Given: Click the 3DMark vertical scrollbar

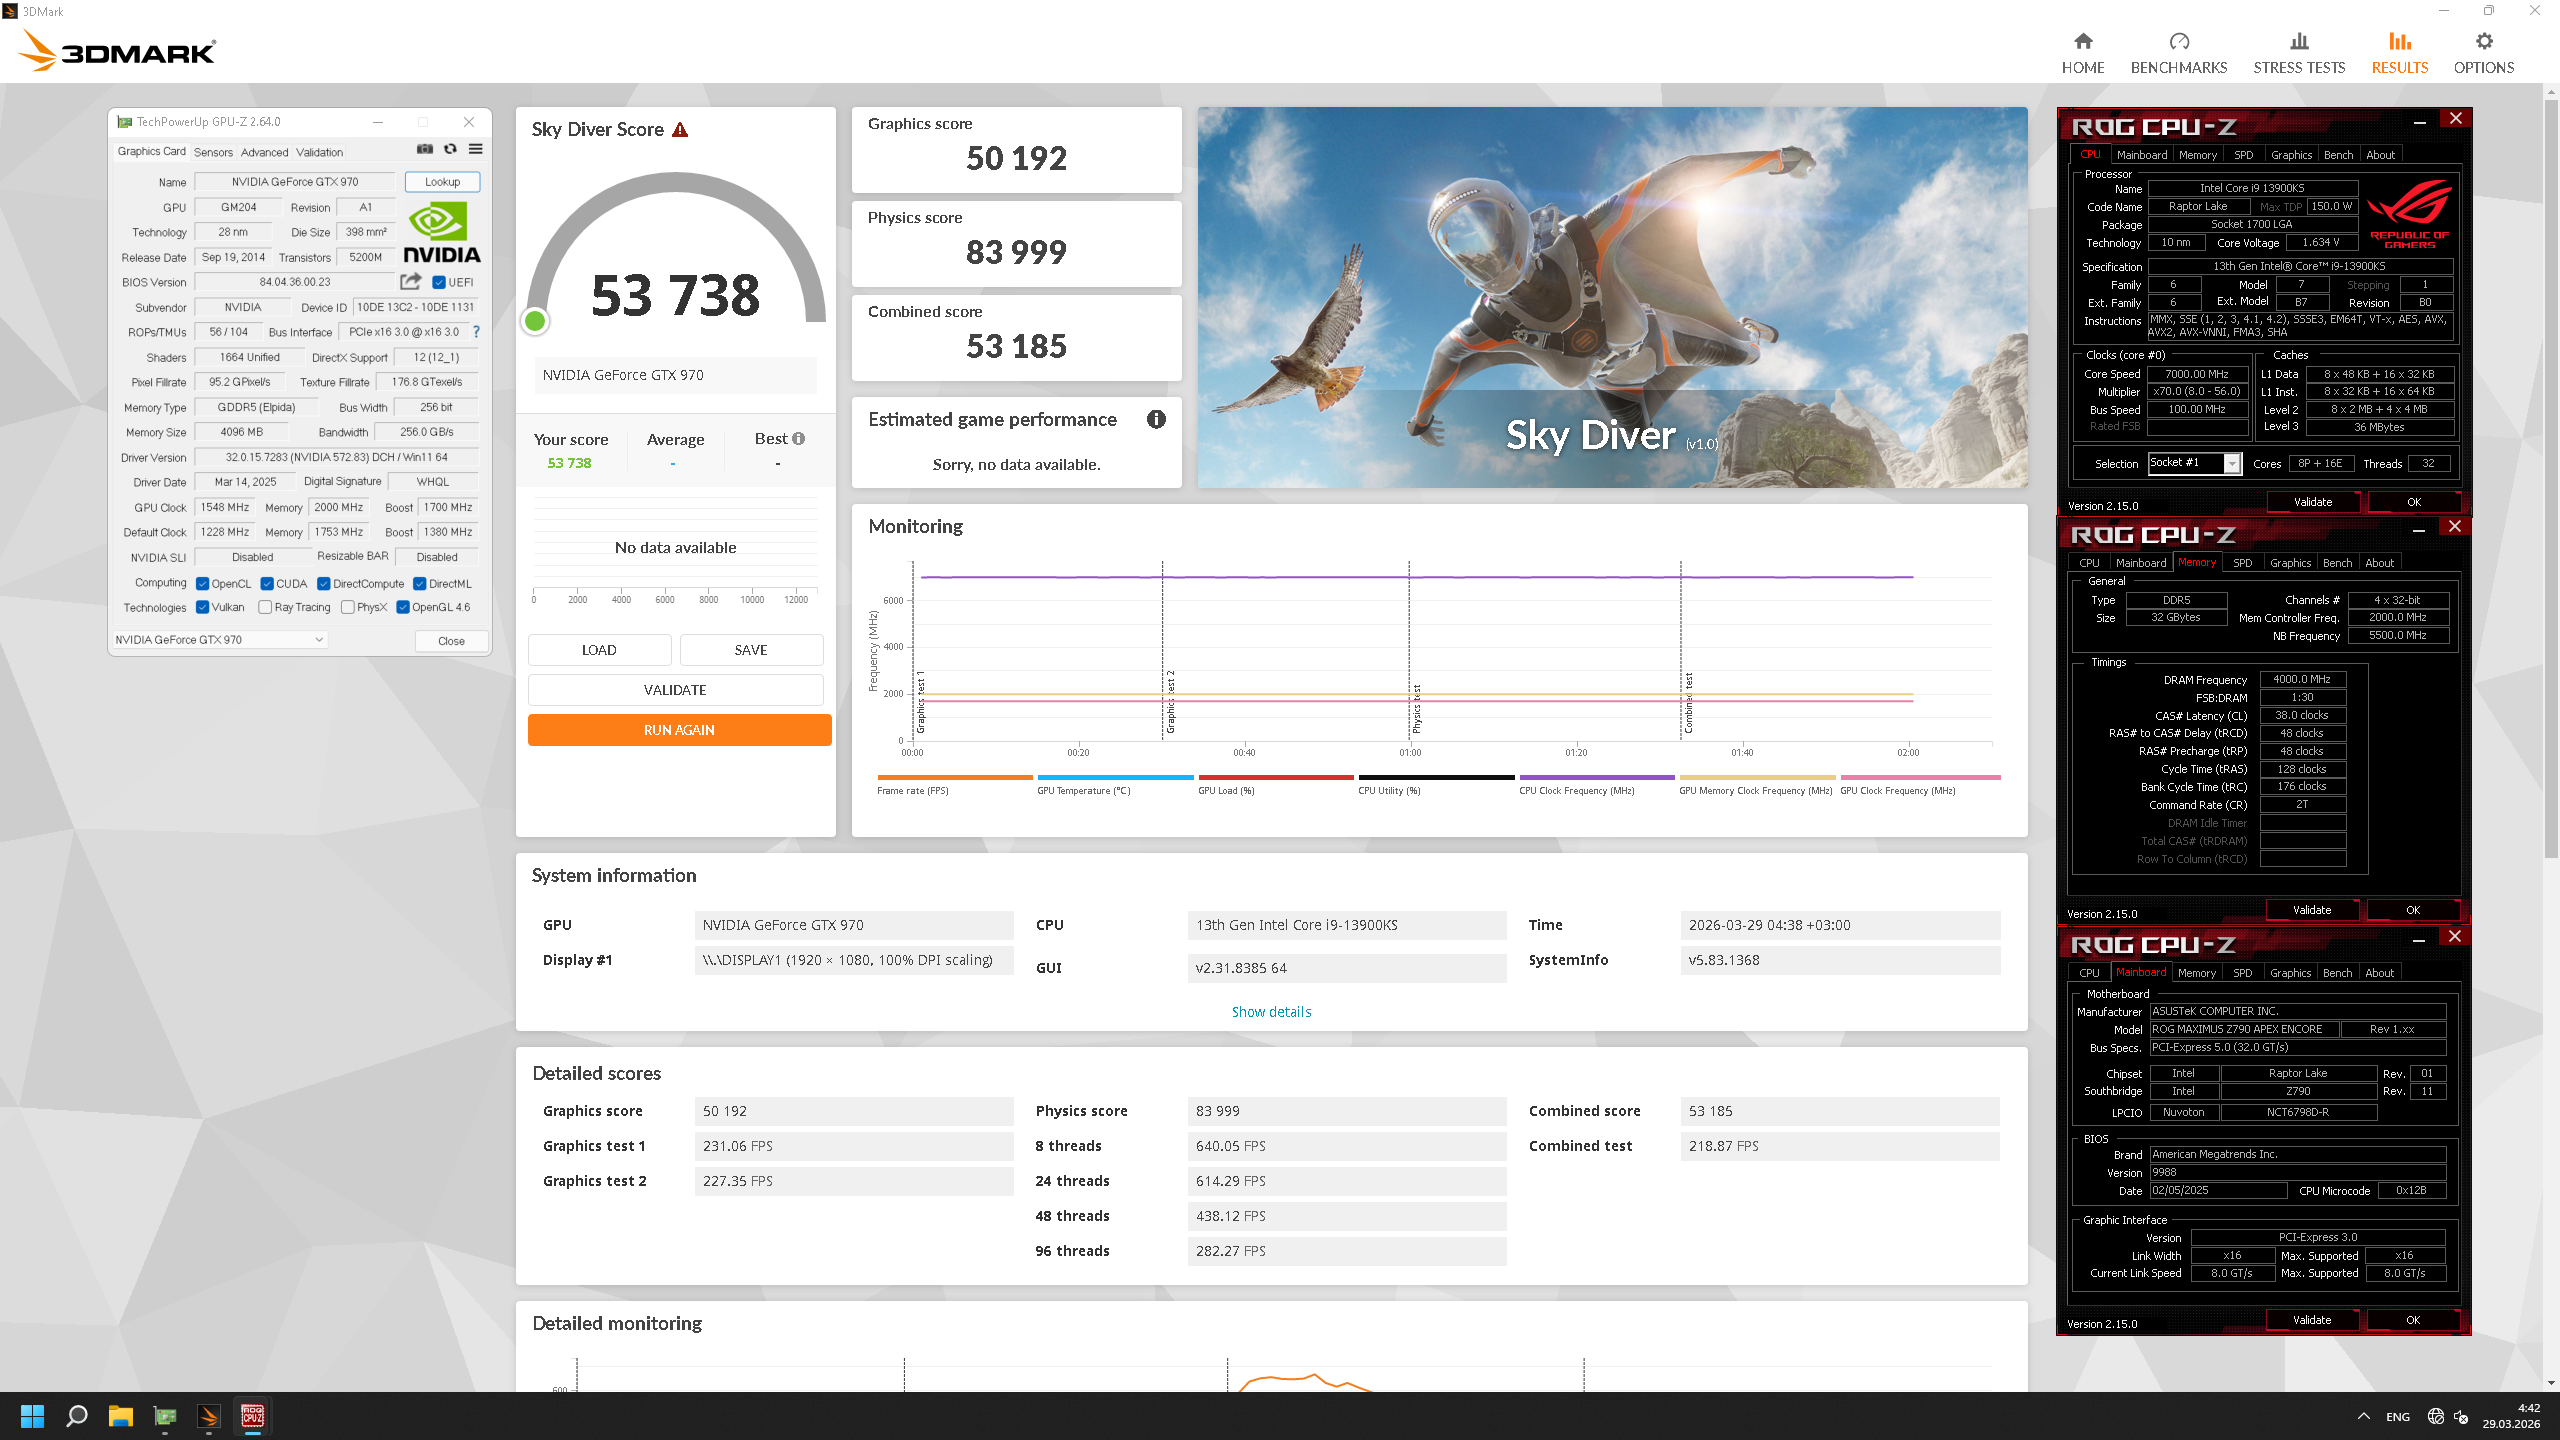Looking at the screenshot, I should (x=2551, y=480).
